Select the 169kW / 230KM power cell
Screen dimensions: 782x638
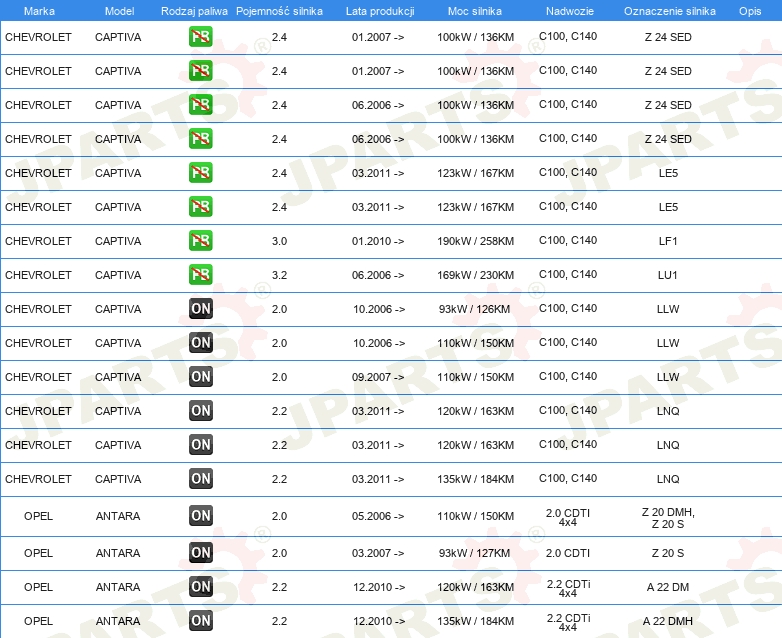(475, 275)
